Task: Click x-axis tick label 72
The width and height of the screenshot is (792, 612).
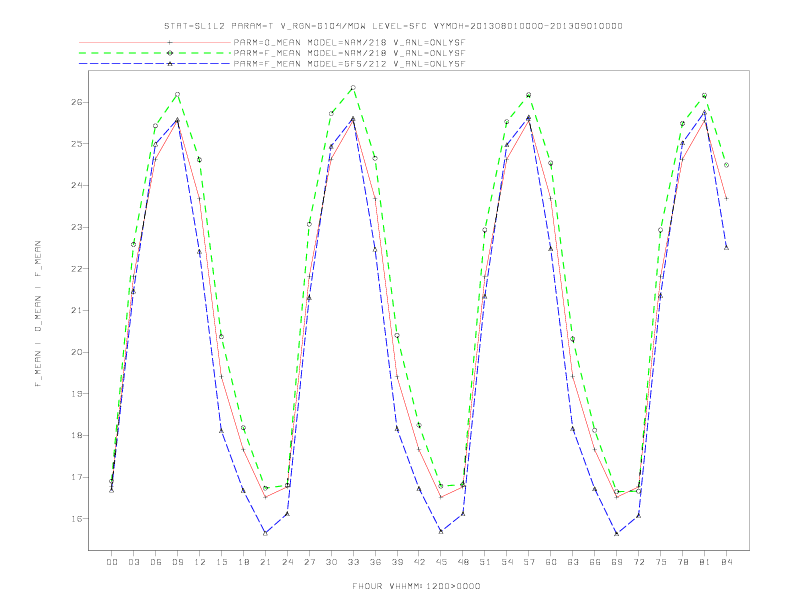Action: (639, 562)
